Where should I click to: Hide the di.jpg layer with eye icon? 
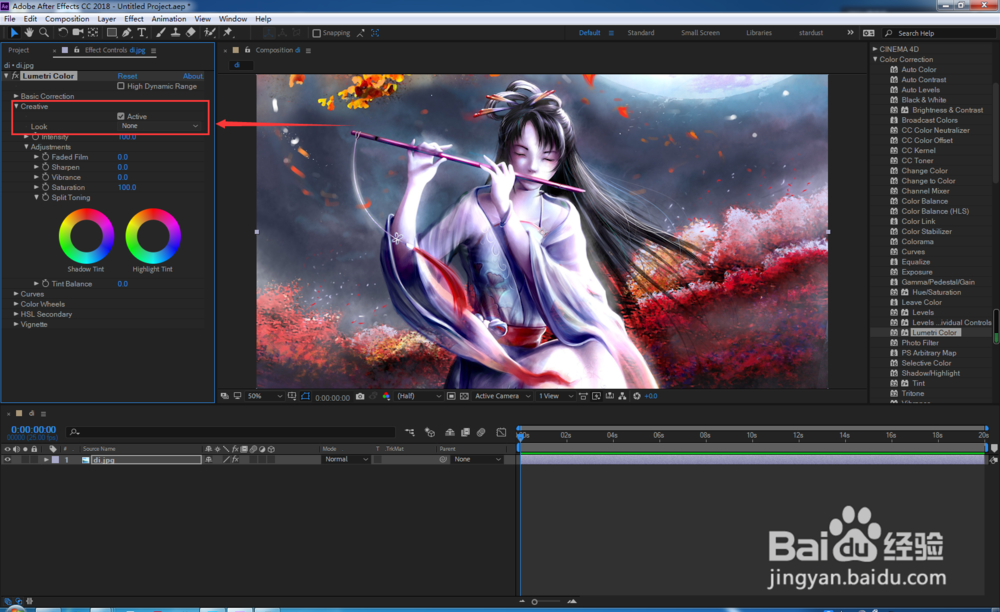(8, 460)
